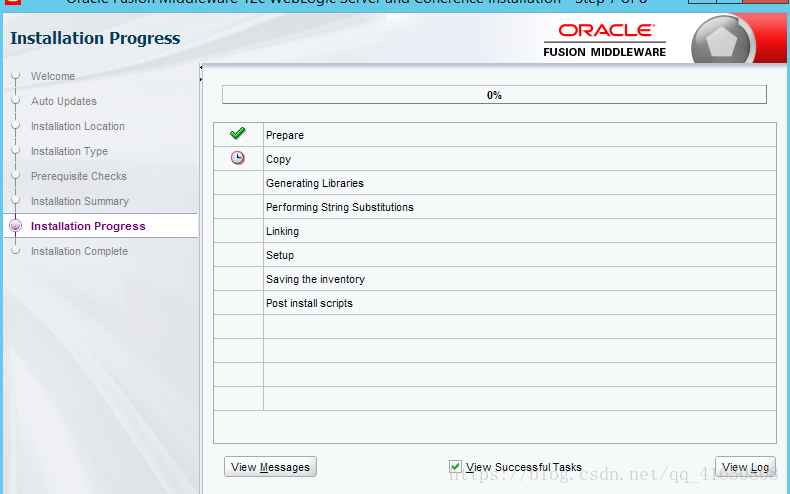
Task: Click the Installation Progress step bullet
Action: (x=16, y=226)
